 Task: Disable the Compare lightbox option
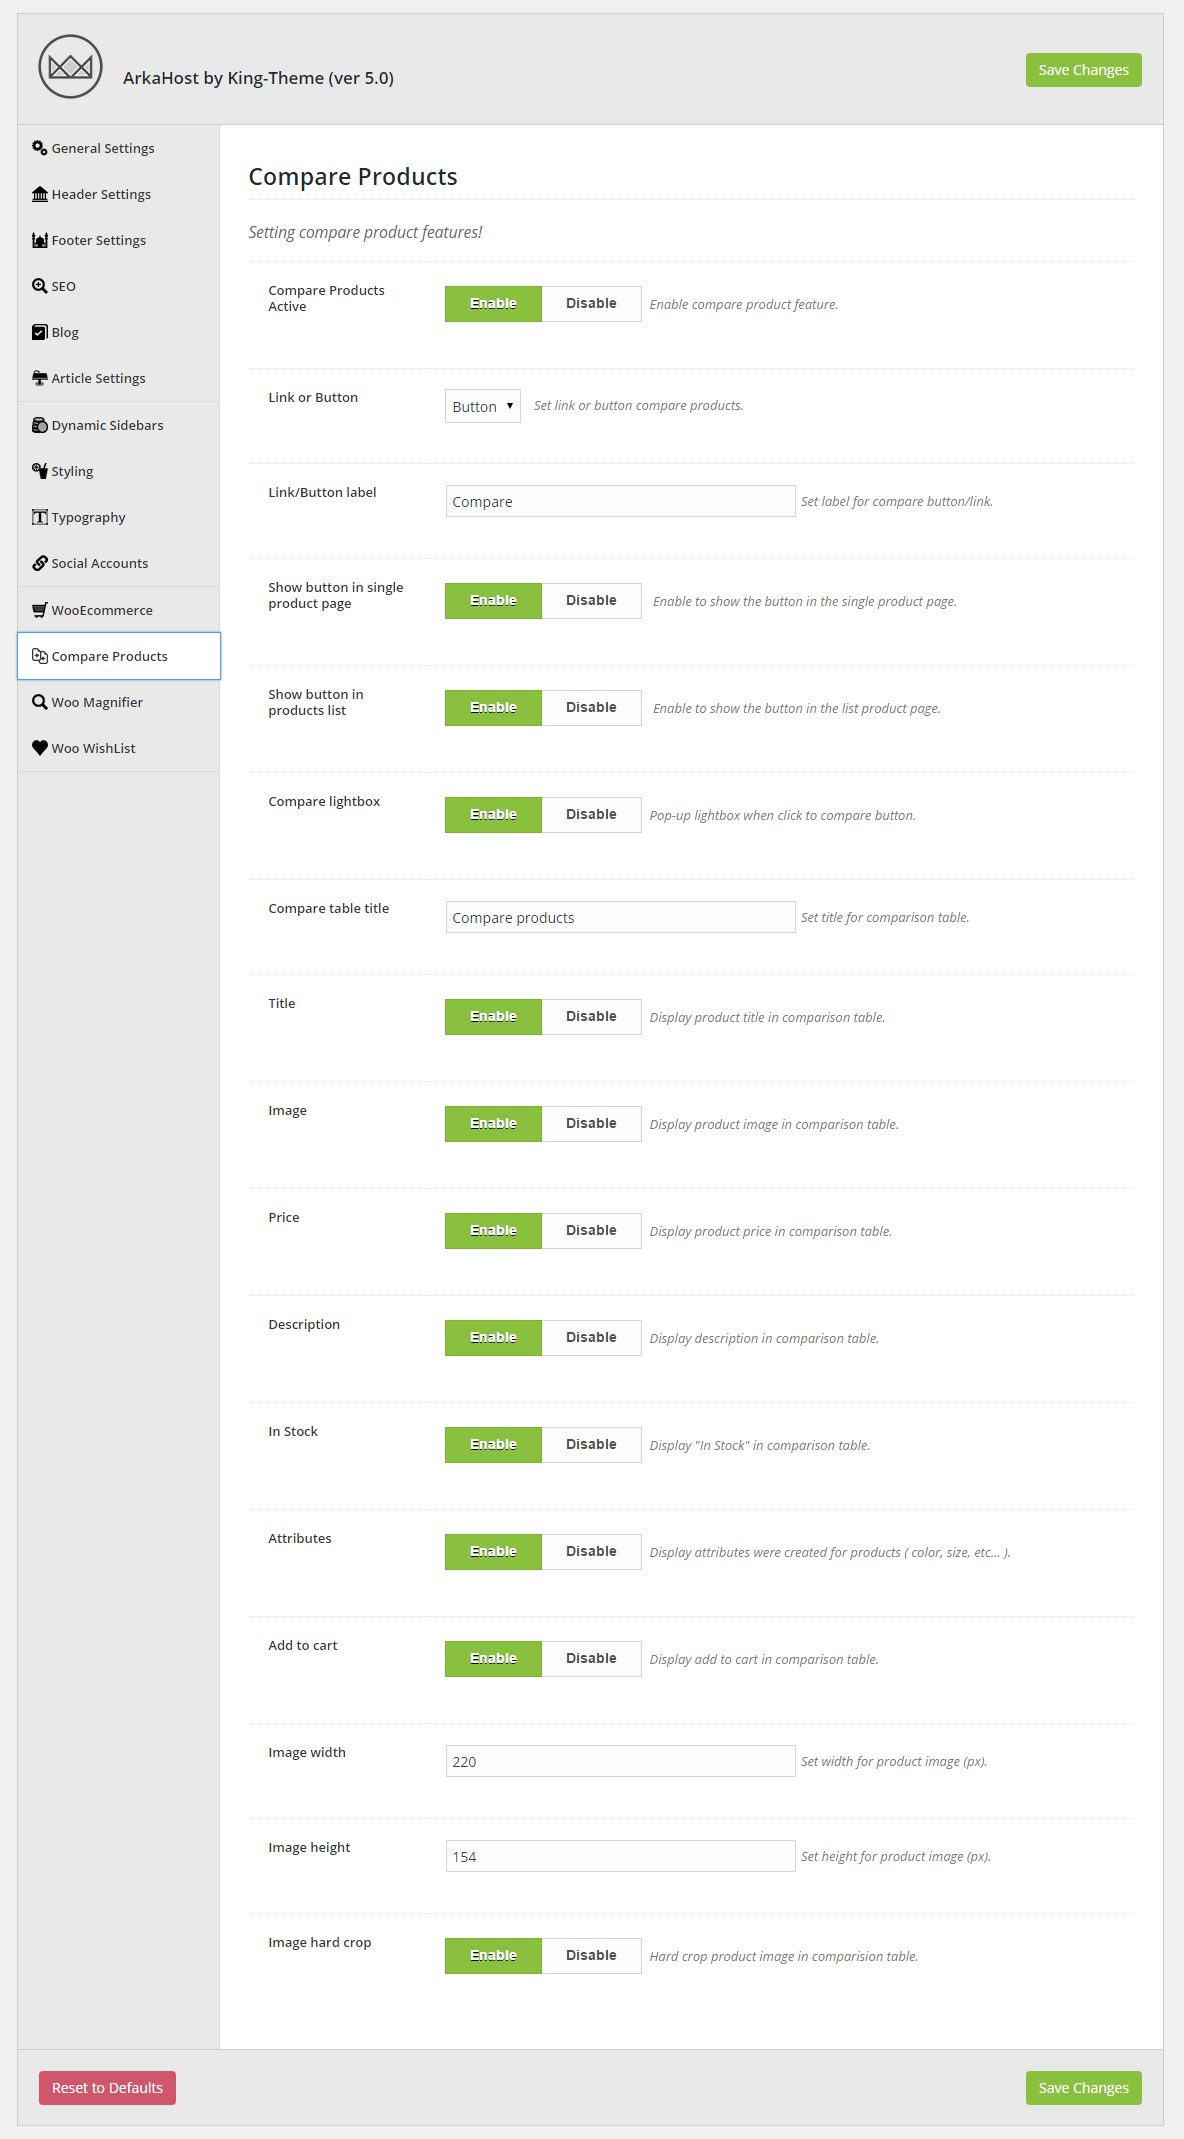pos(591,815)
